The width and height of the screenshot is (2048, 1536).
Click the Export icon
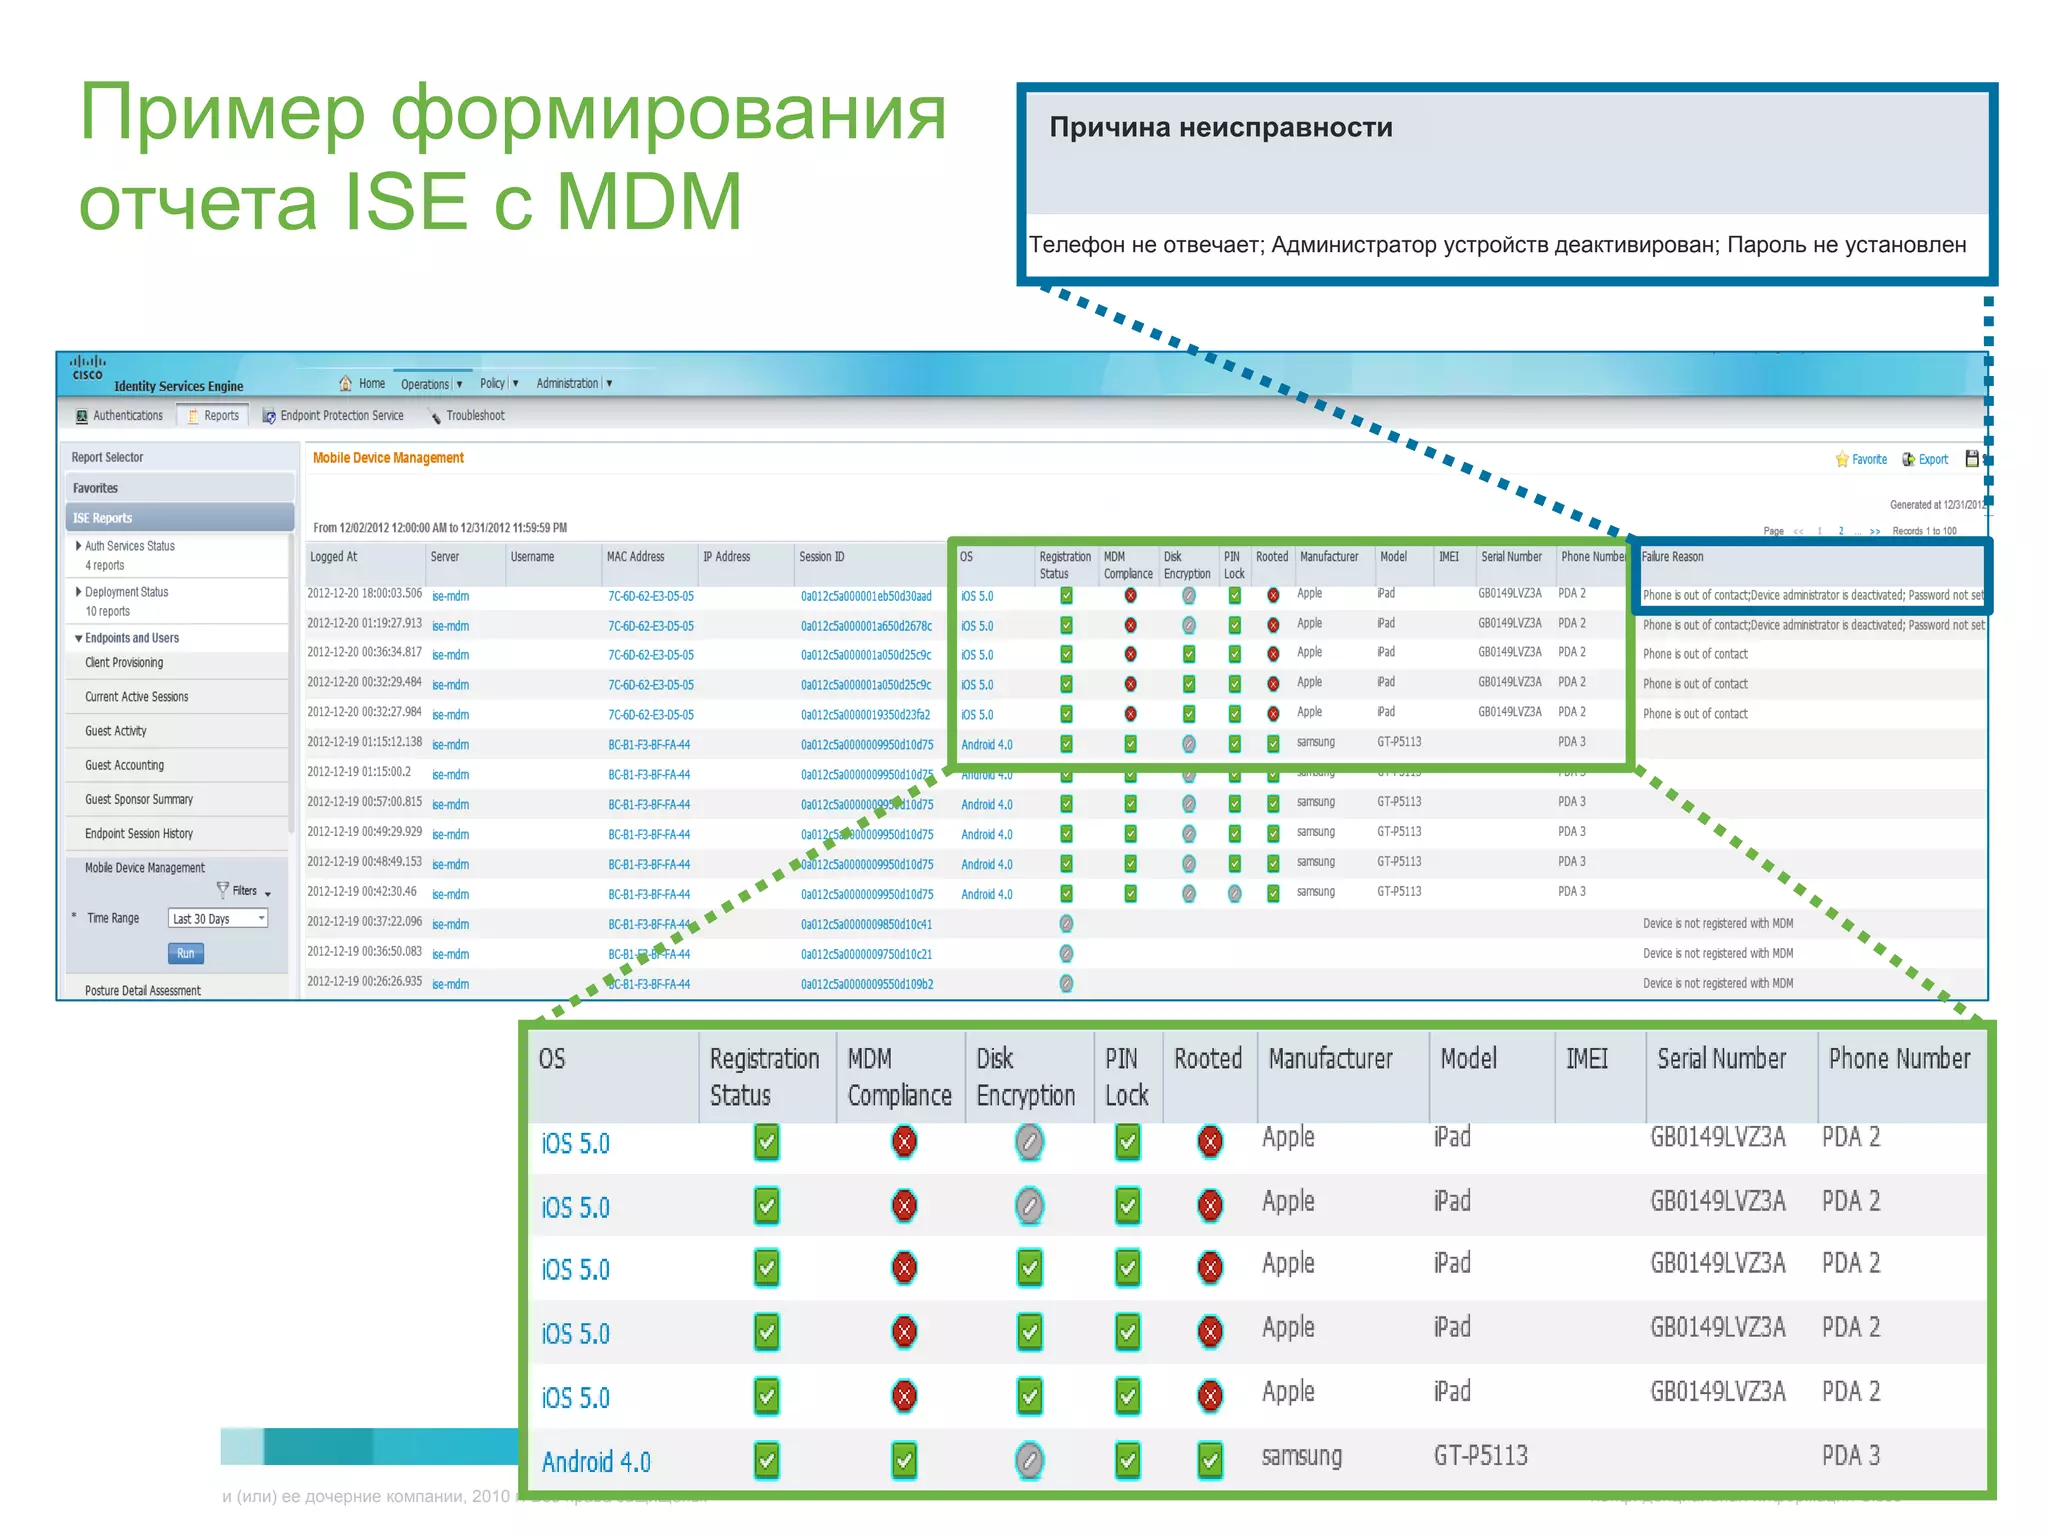pos(1908,459)
